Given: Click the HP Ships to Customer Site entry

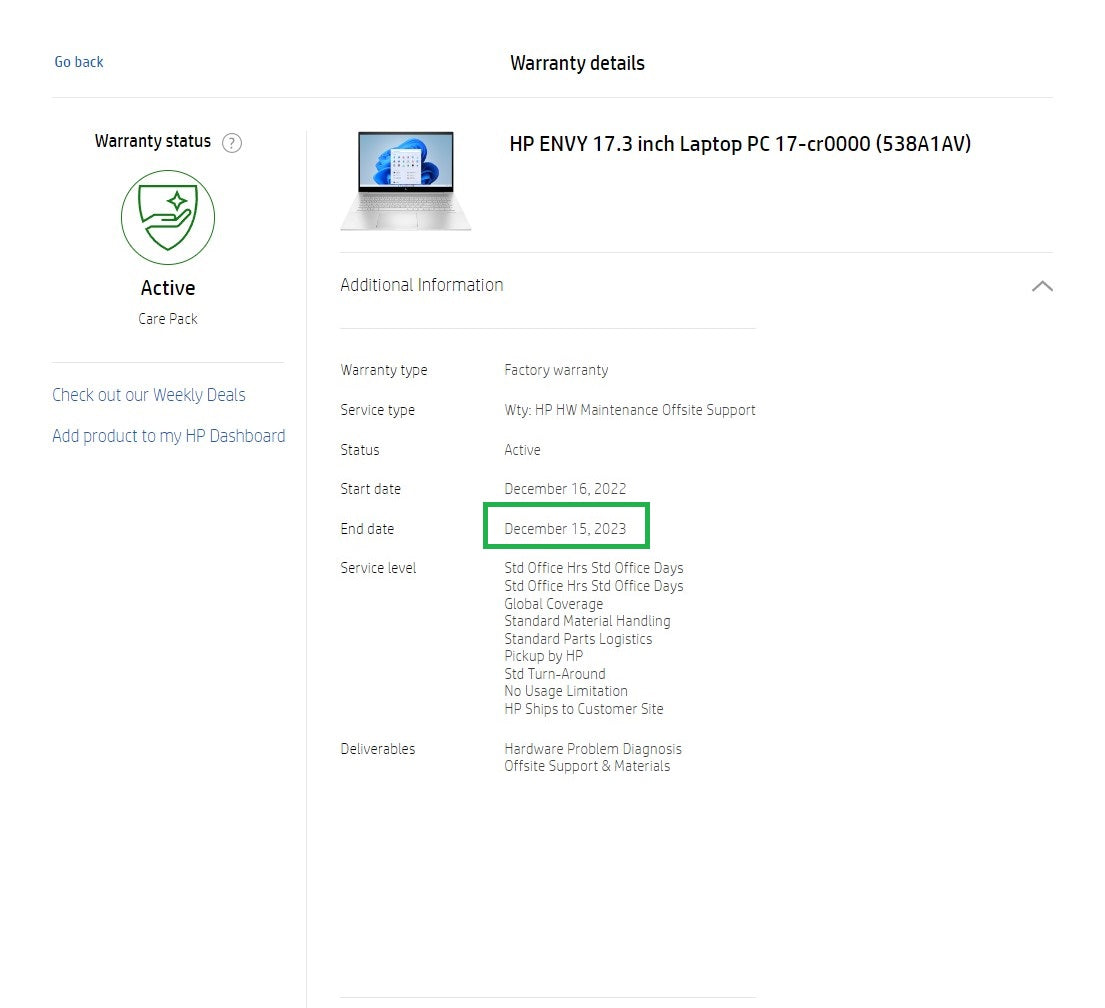Looking at the screenshot, I should (584, 709).
